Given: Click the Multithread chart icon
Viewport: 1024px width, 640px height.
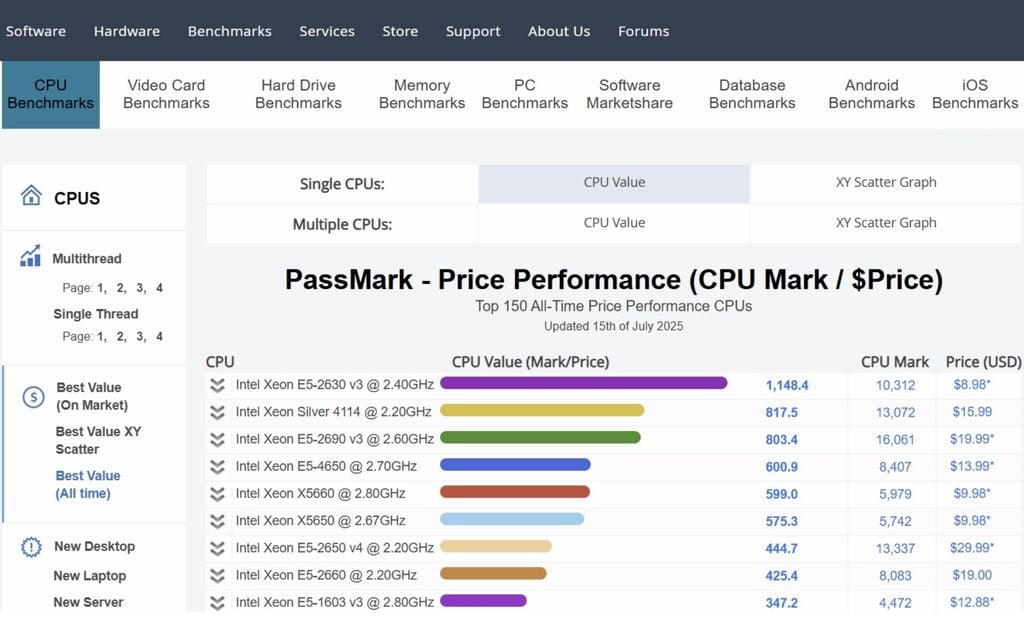Looking at the screenshot, I should pos(30,256).
